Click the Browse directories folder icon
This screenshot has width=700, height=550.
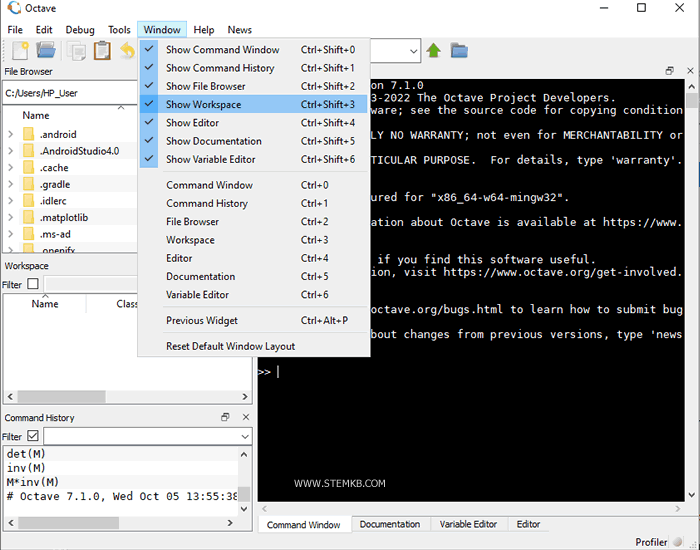[x=459, y=50]
